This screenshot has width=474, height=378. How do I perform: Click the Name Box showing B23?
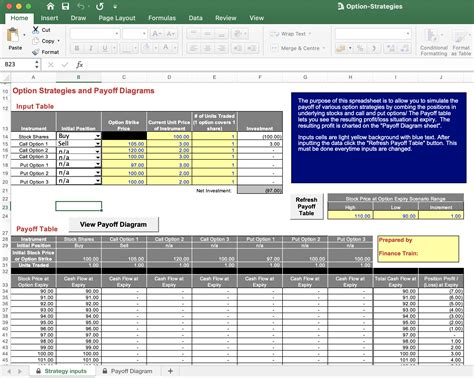[17, 64]
